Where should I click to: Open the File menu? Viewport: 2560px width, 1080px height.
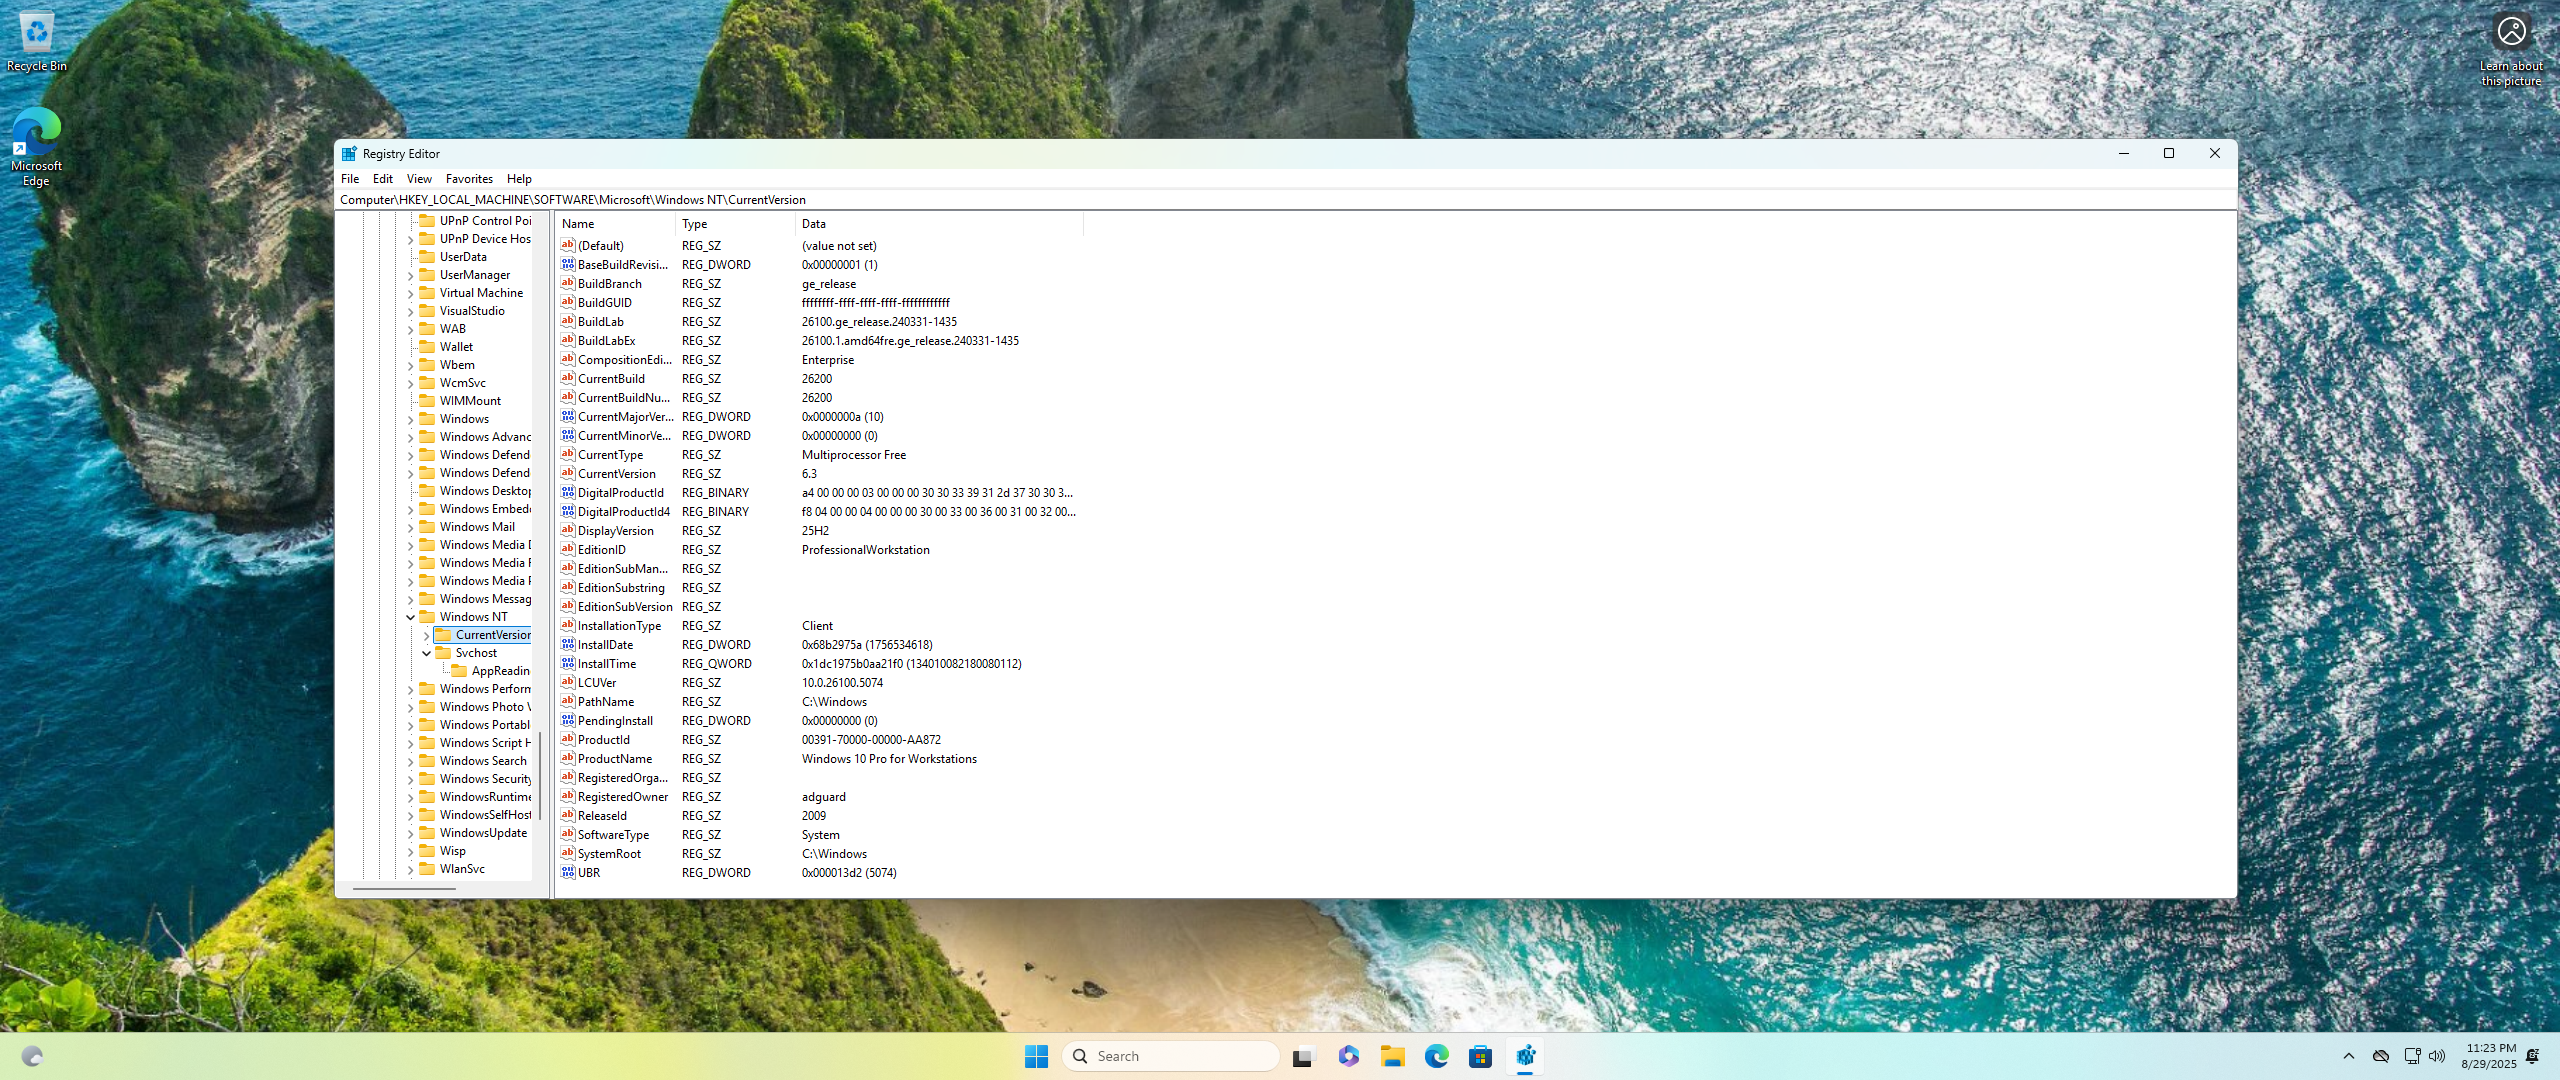350,179
